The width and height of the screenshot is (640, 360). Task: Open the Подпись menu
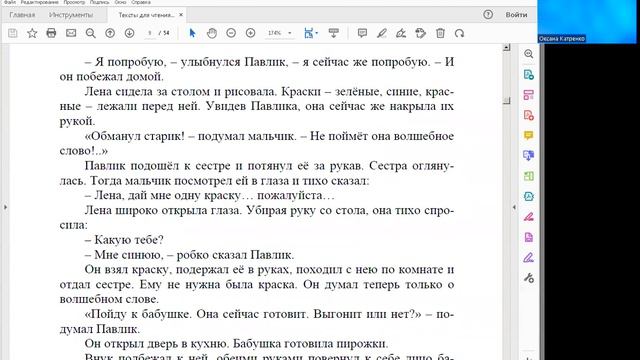click(99, 2)
